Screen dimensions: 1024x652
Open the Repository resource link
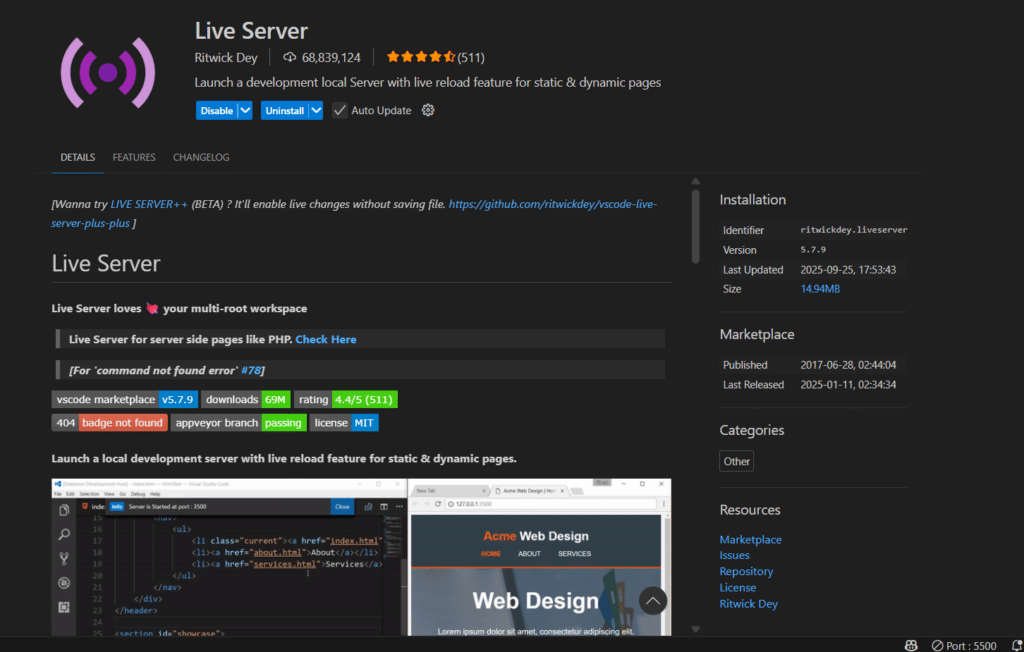click(x=746, y=571)
